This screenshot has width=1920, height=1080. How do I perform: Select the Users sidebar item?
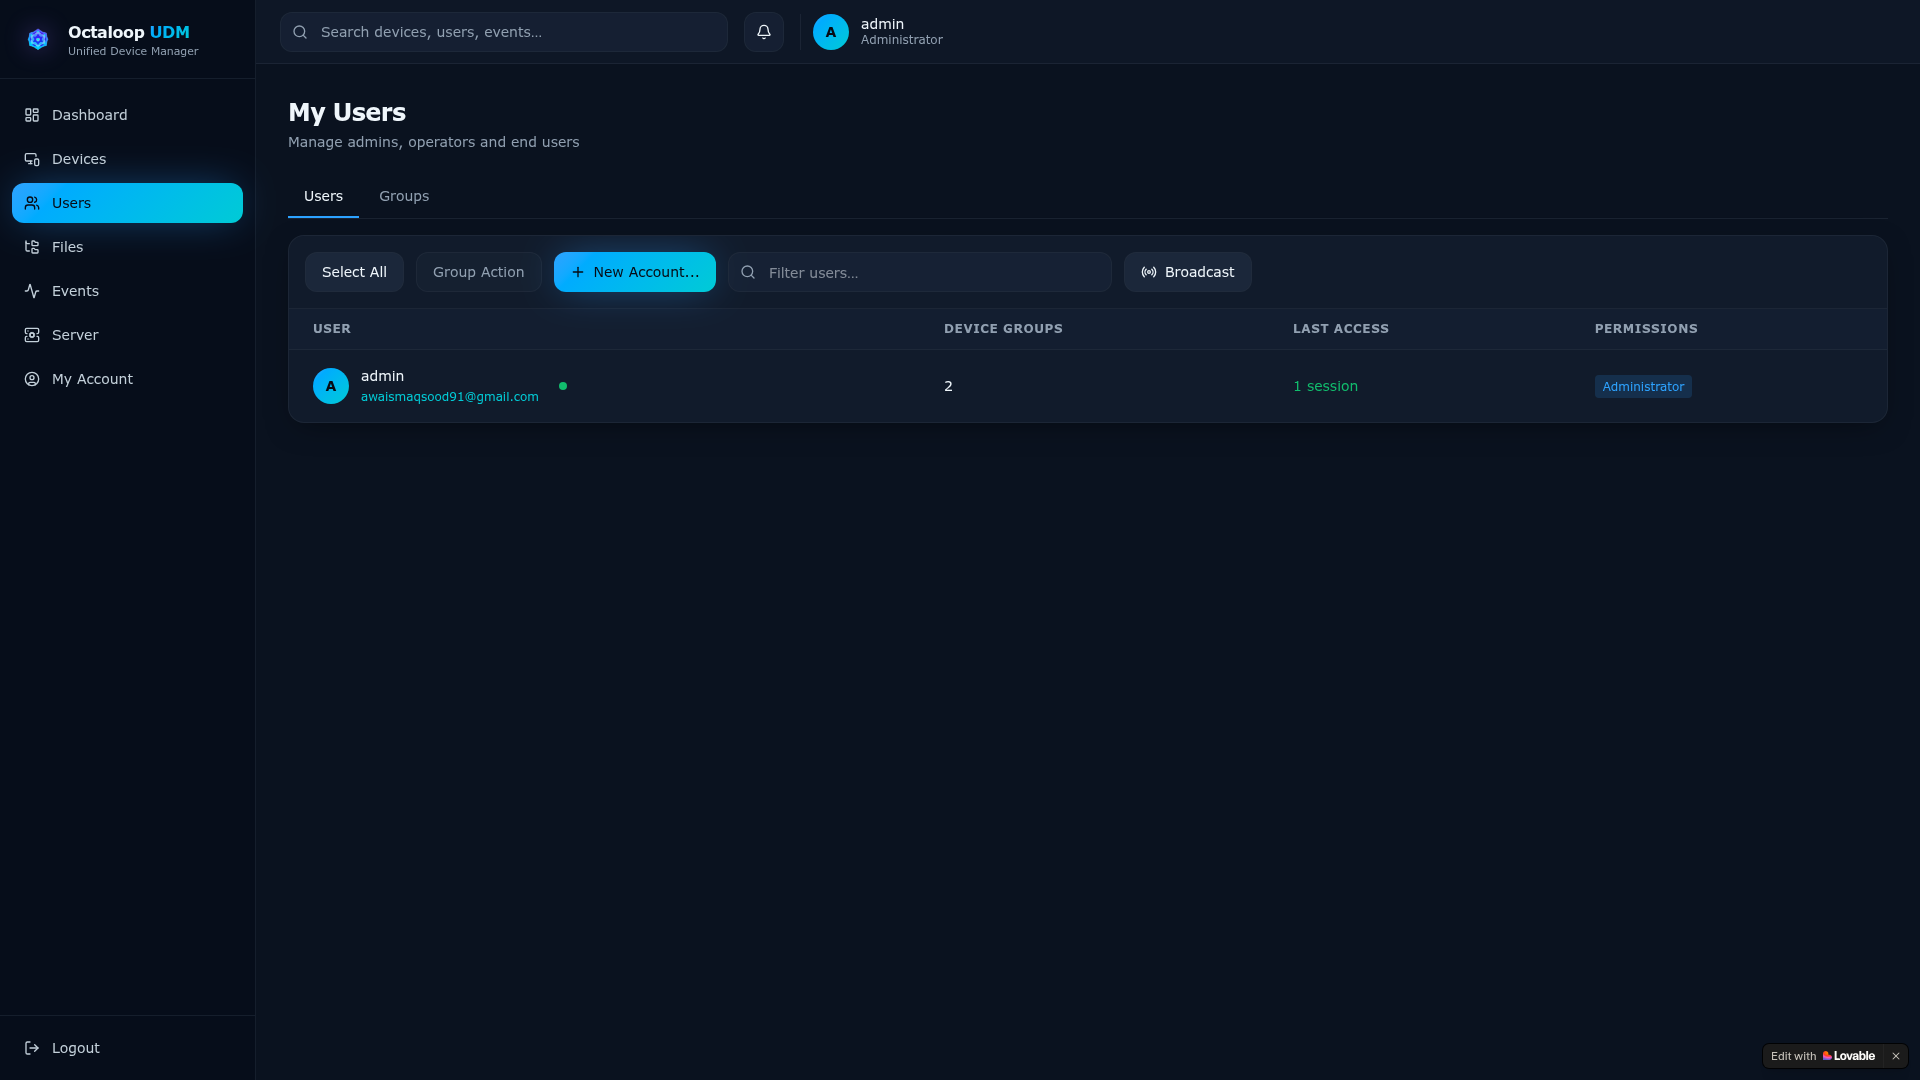[x=127, y=203]
